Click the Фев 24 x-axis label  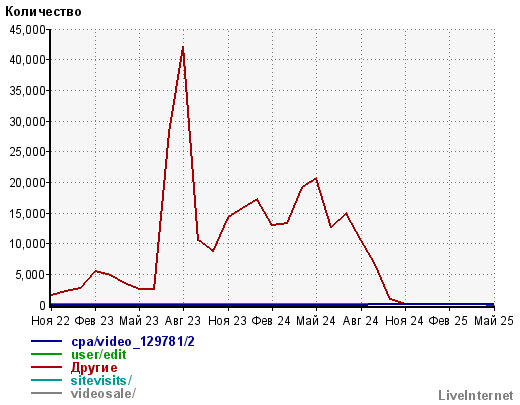(271, 321)
